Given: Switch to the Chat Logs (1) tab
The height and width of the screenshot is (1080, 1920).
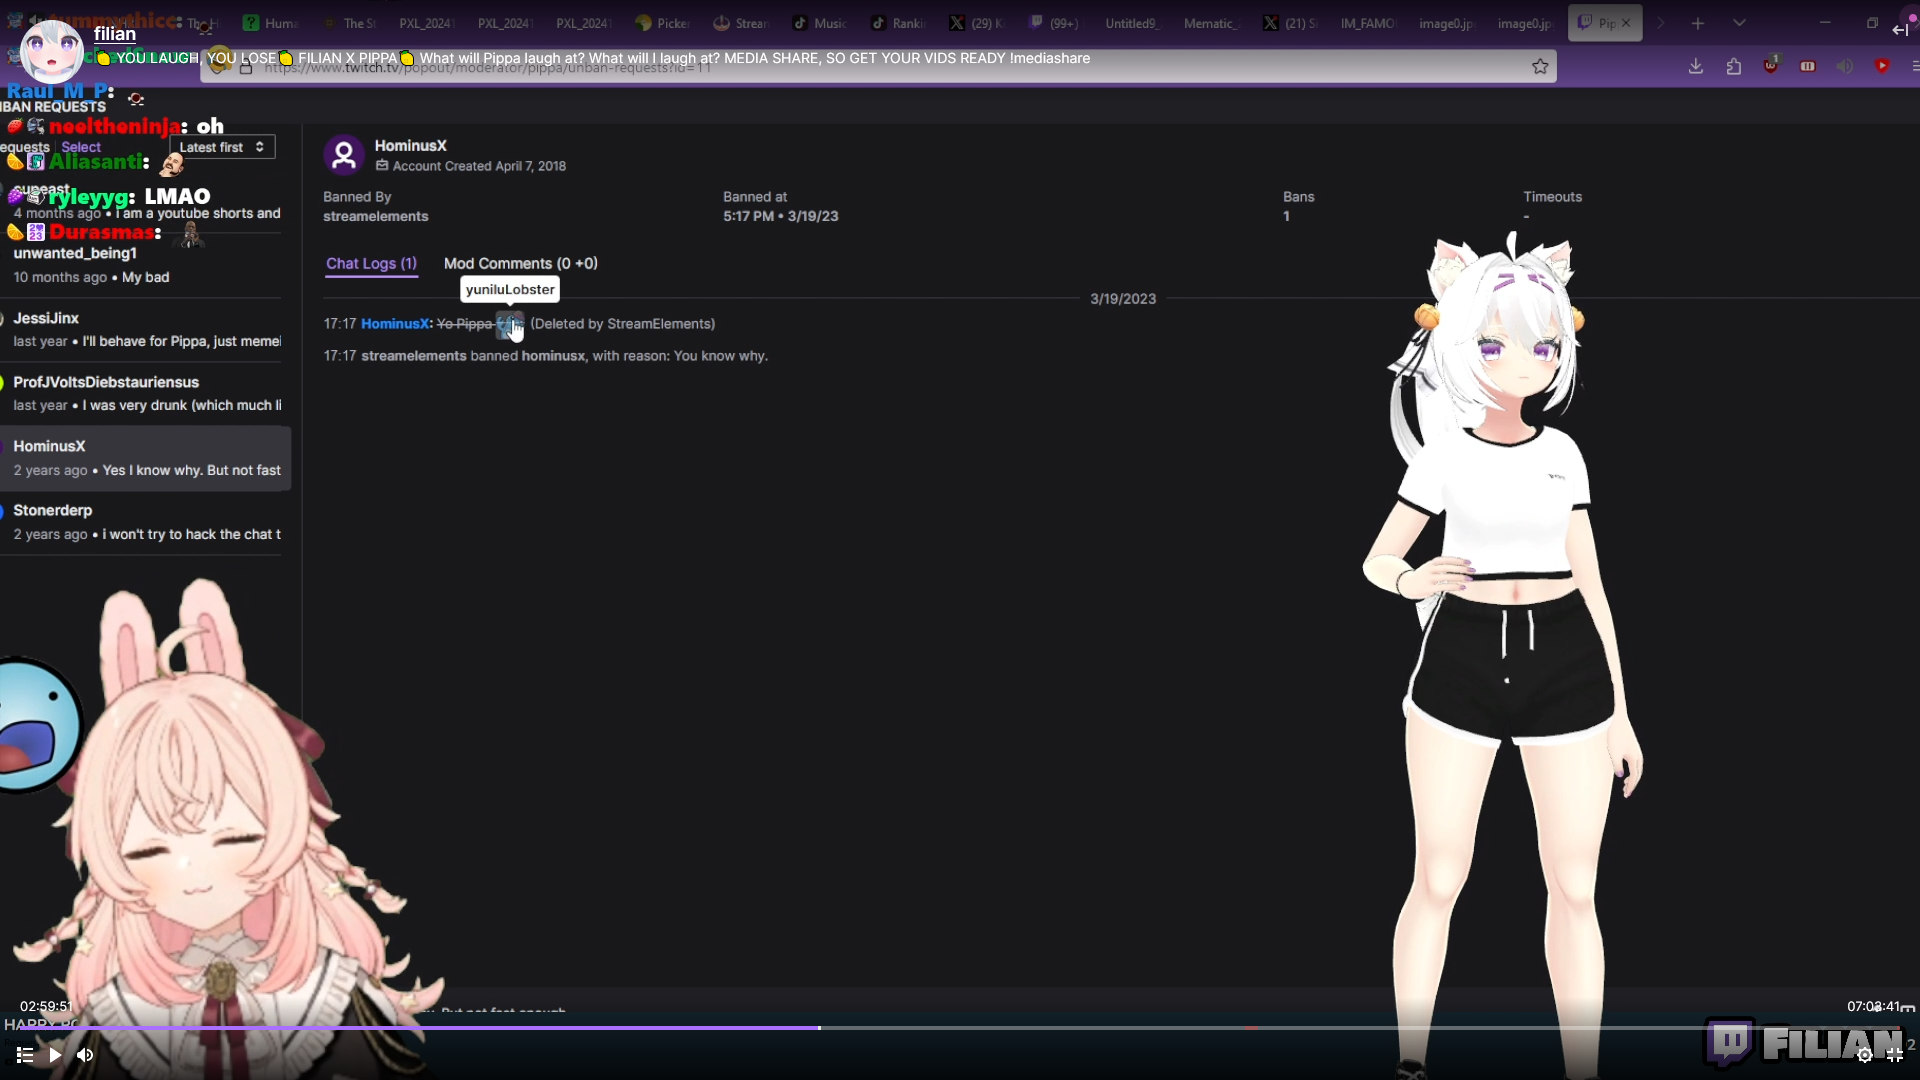Looking at the screenshot, I should pos(371,263).
